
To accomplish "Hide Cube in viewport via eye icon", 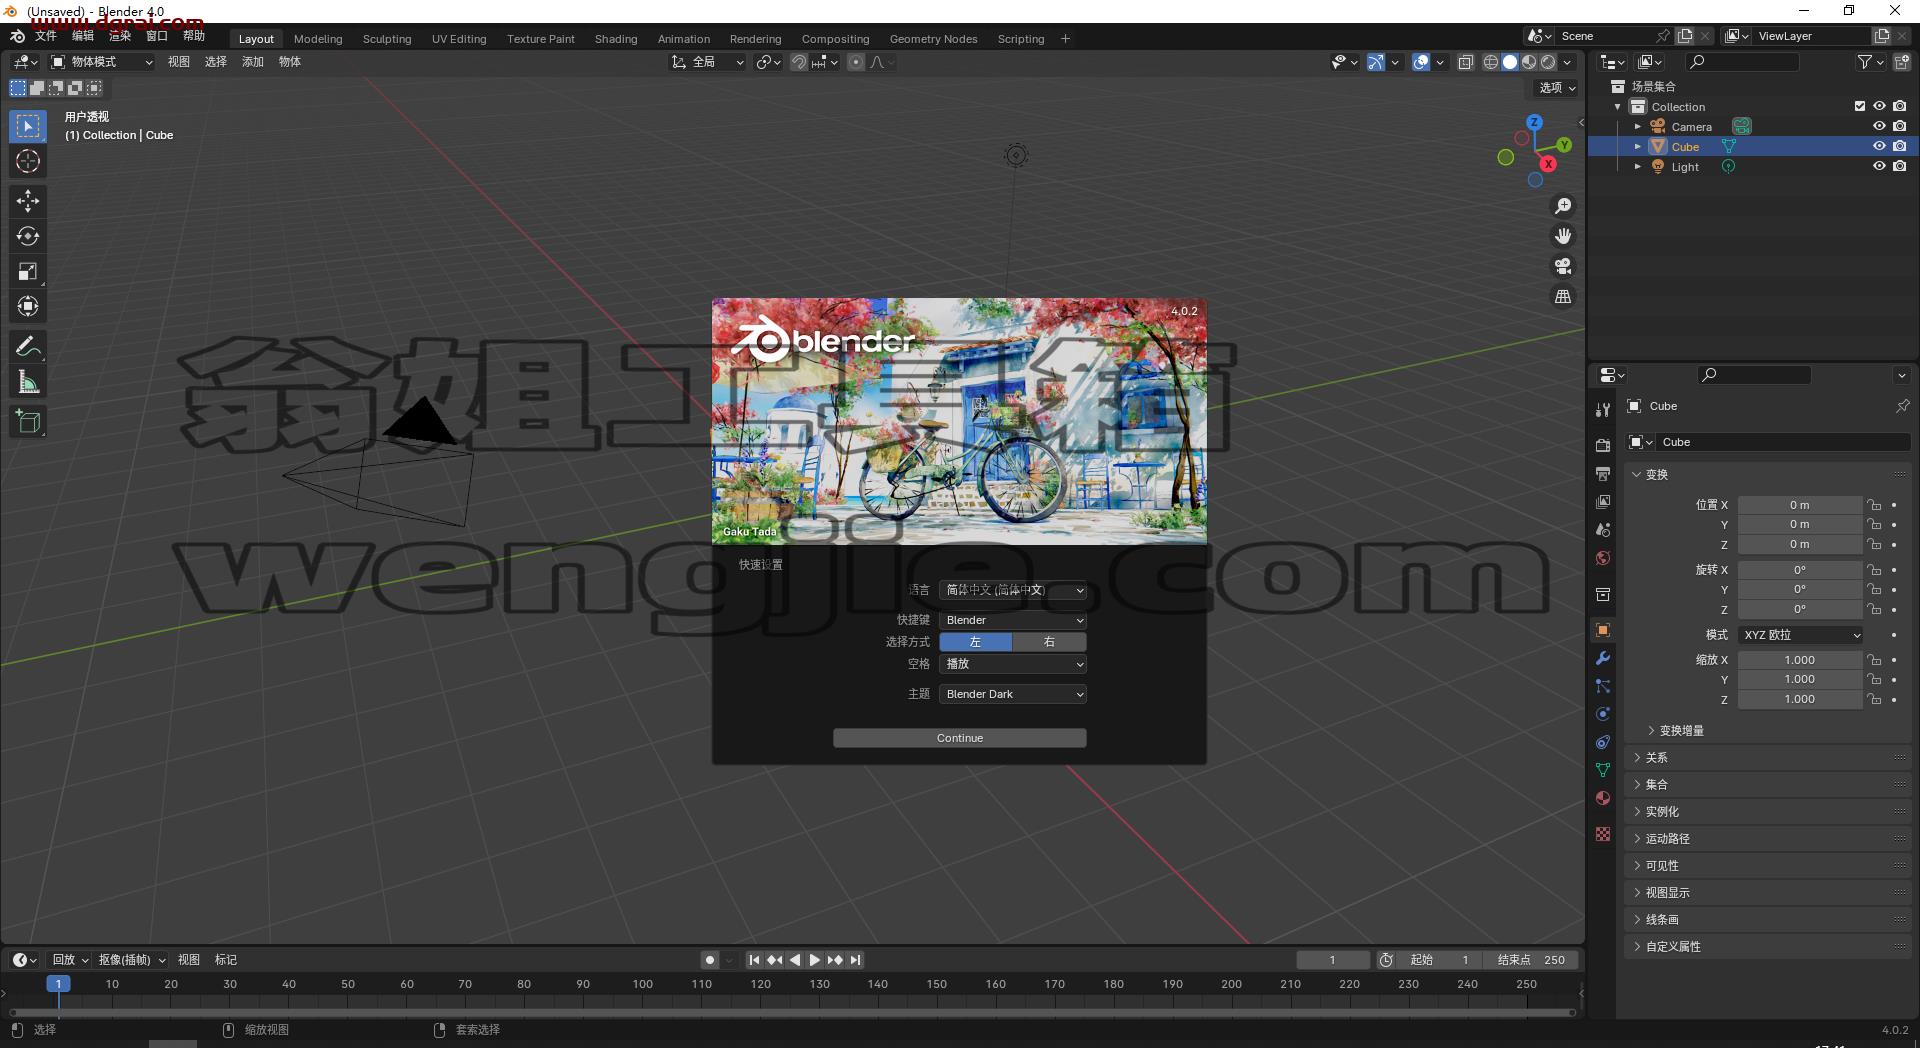I will 1879,146.
